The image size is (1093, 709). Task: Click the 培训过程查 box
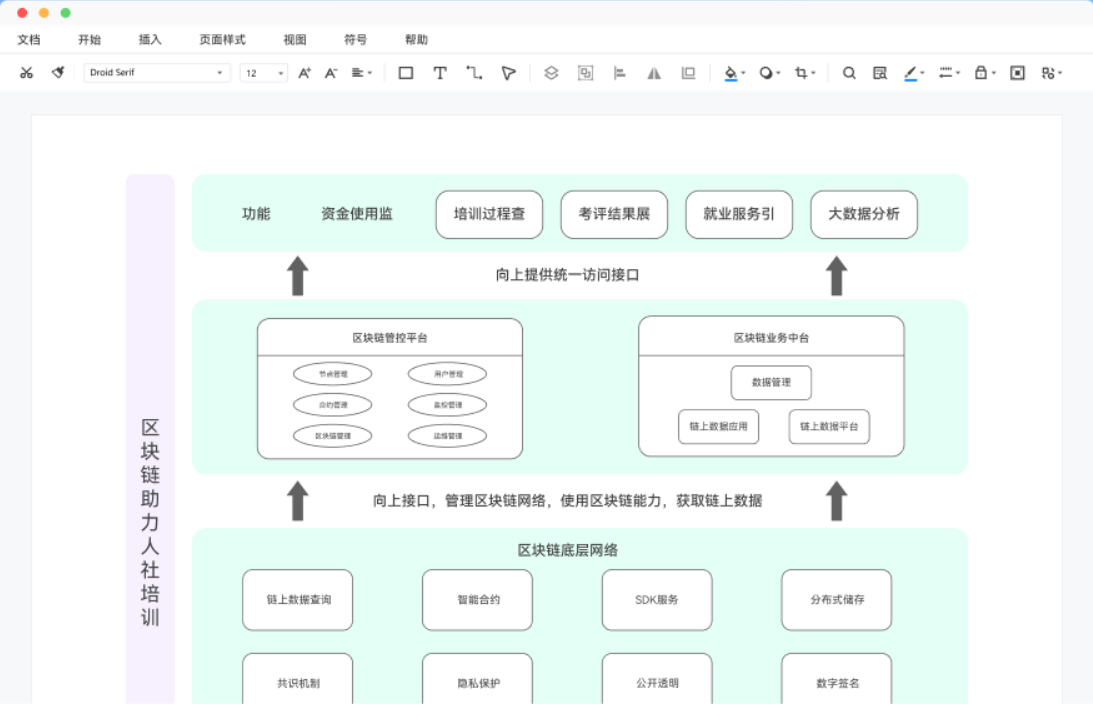tap(489, 215)
